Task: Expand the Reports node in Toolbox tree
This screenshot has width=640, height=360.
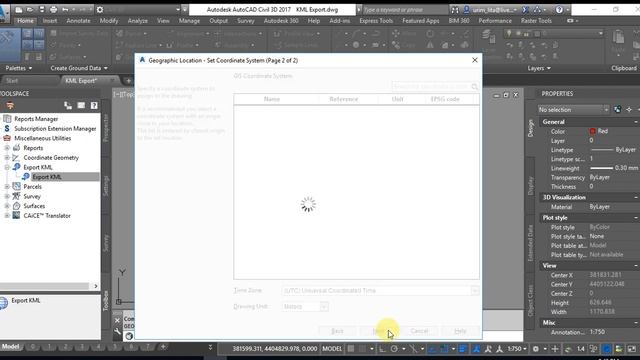Action: [7, 148]
